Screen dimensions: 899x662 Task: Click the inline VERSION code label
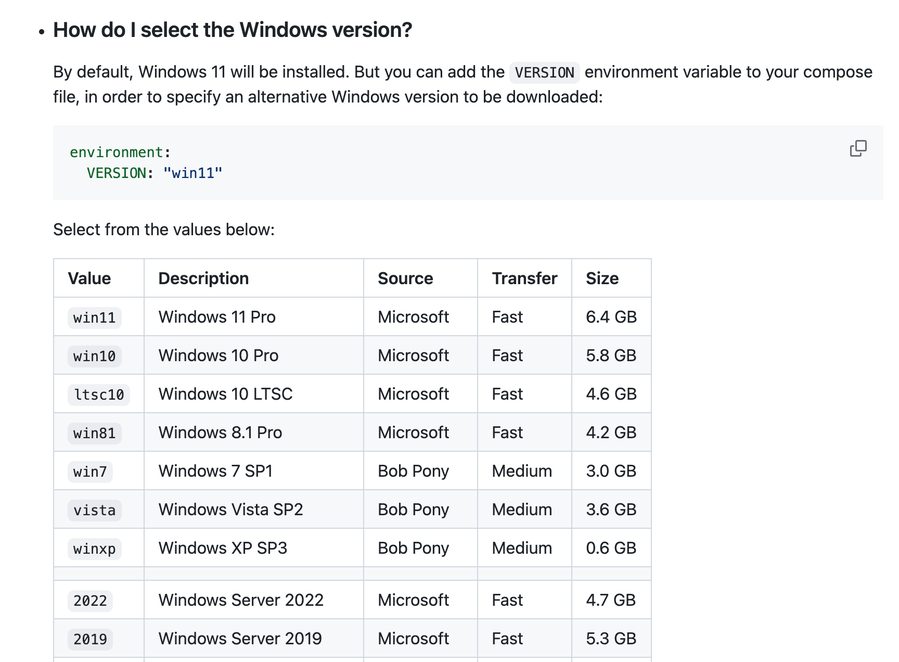(544, 72)
